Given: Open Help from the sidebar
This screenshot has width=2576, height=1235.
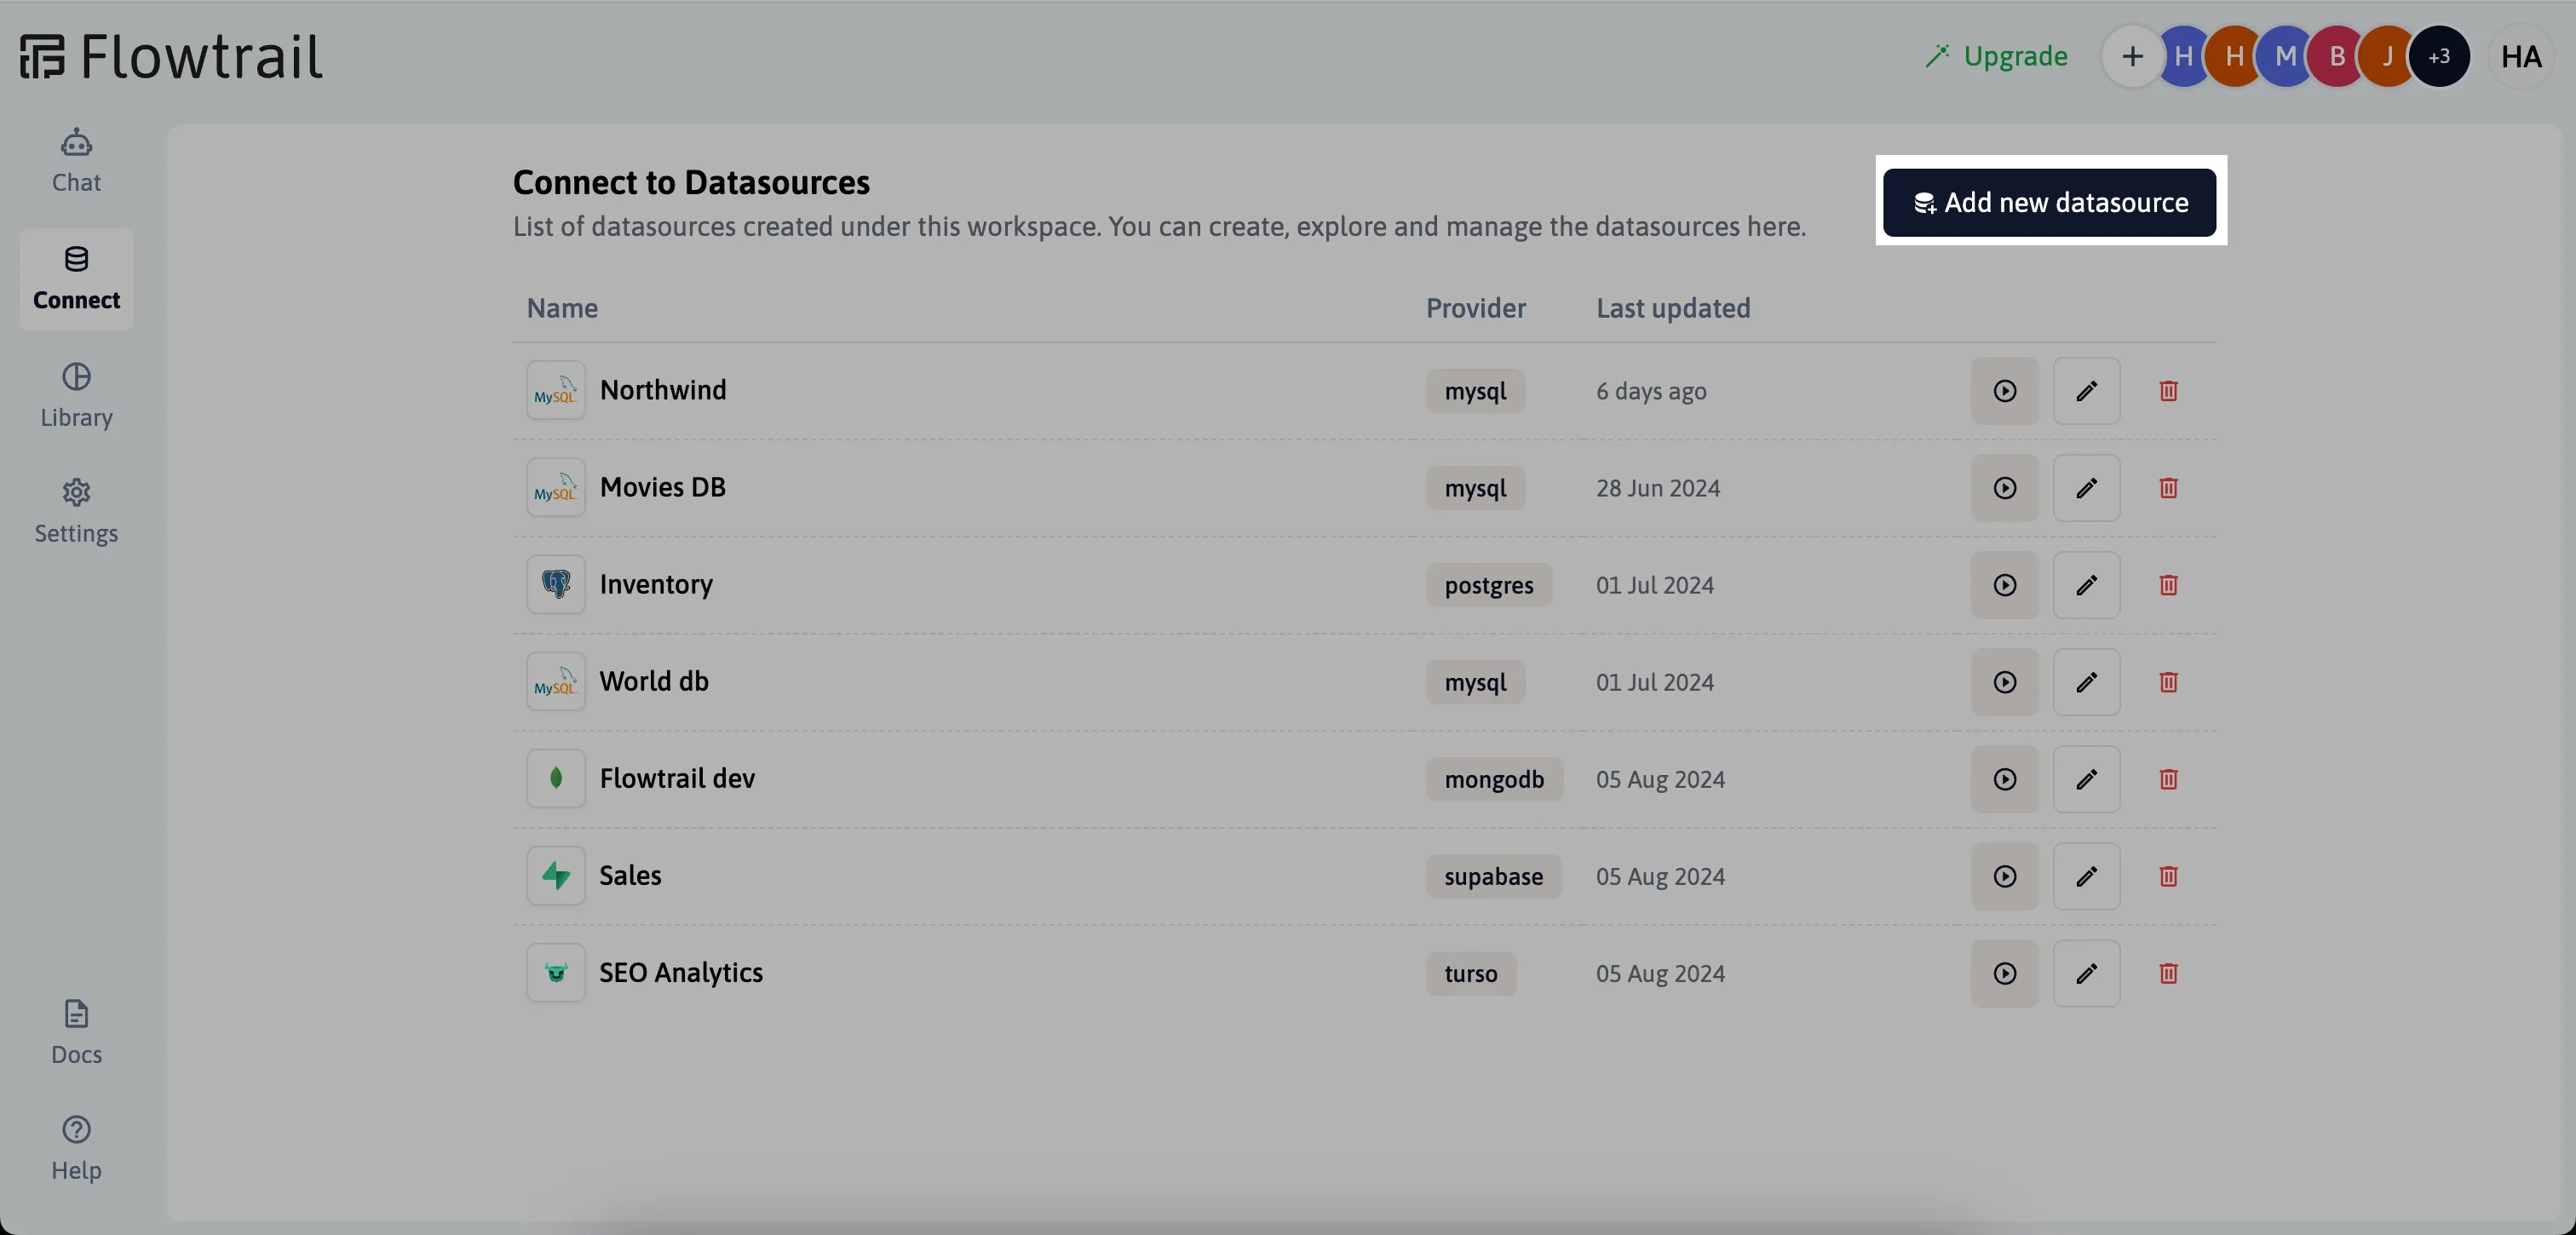Looking at the screenshot, I should coord(76,1149).
